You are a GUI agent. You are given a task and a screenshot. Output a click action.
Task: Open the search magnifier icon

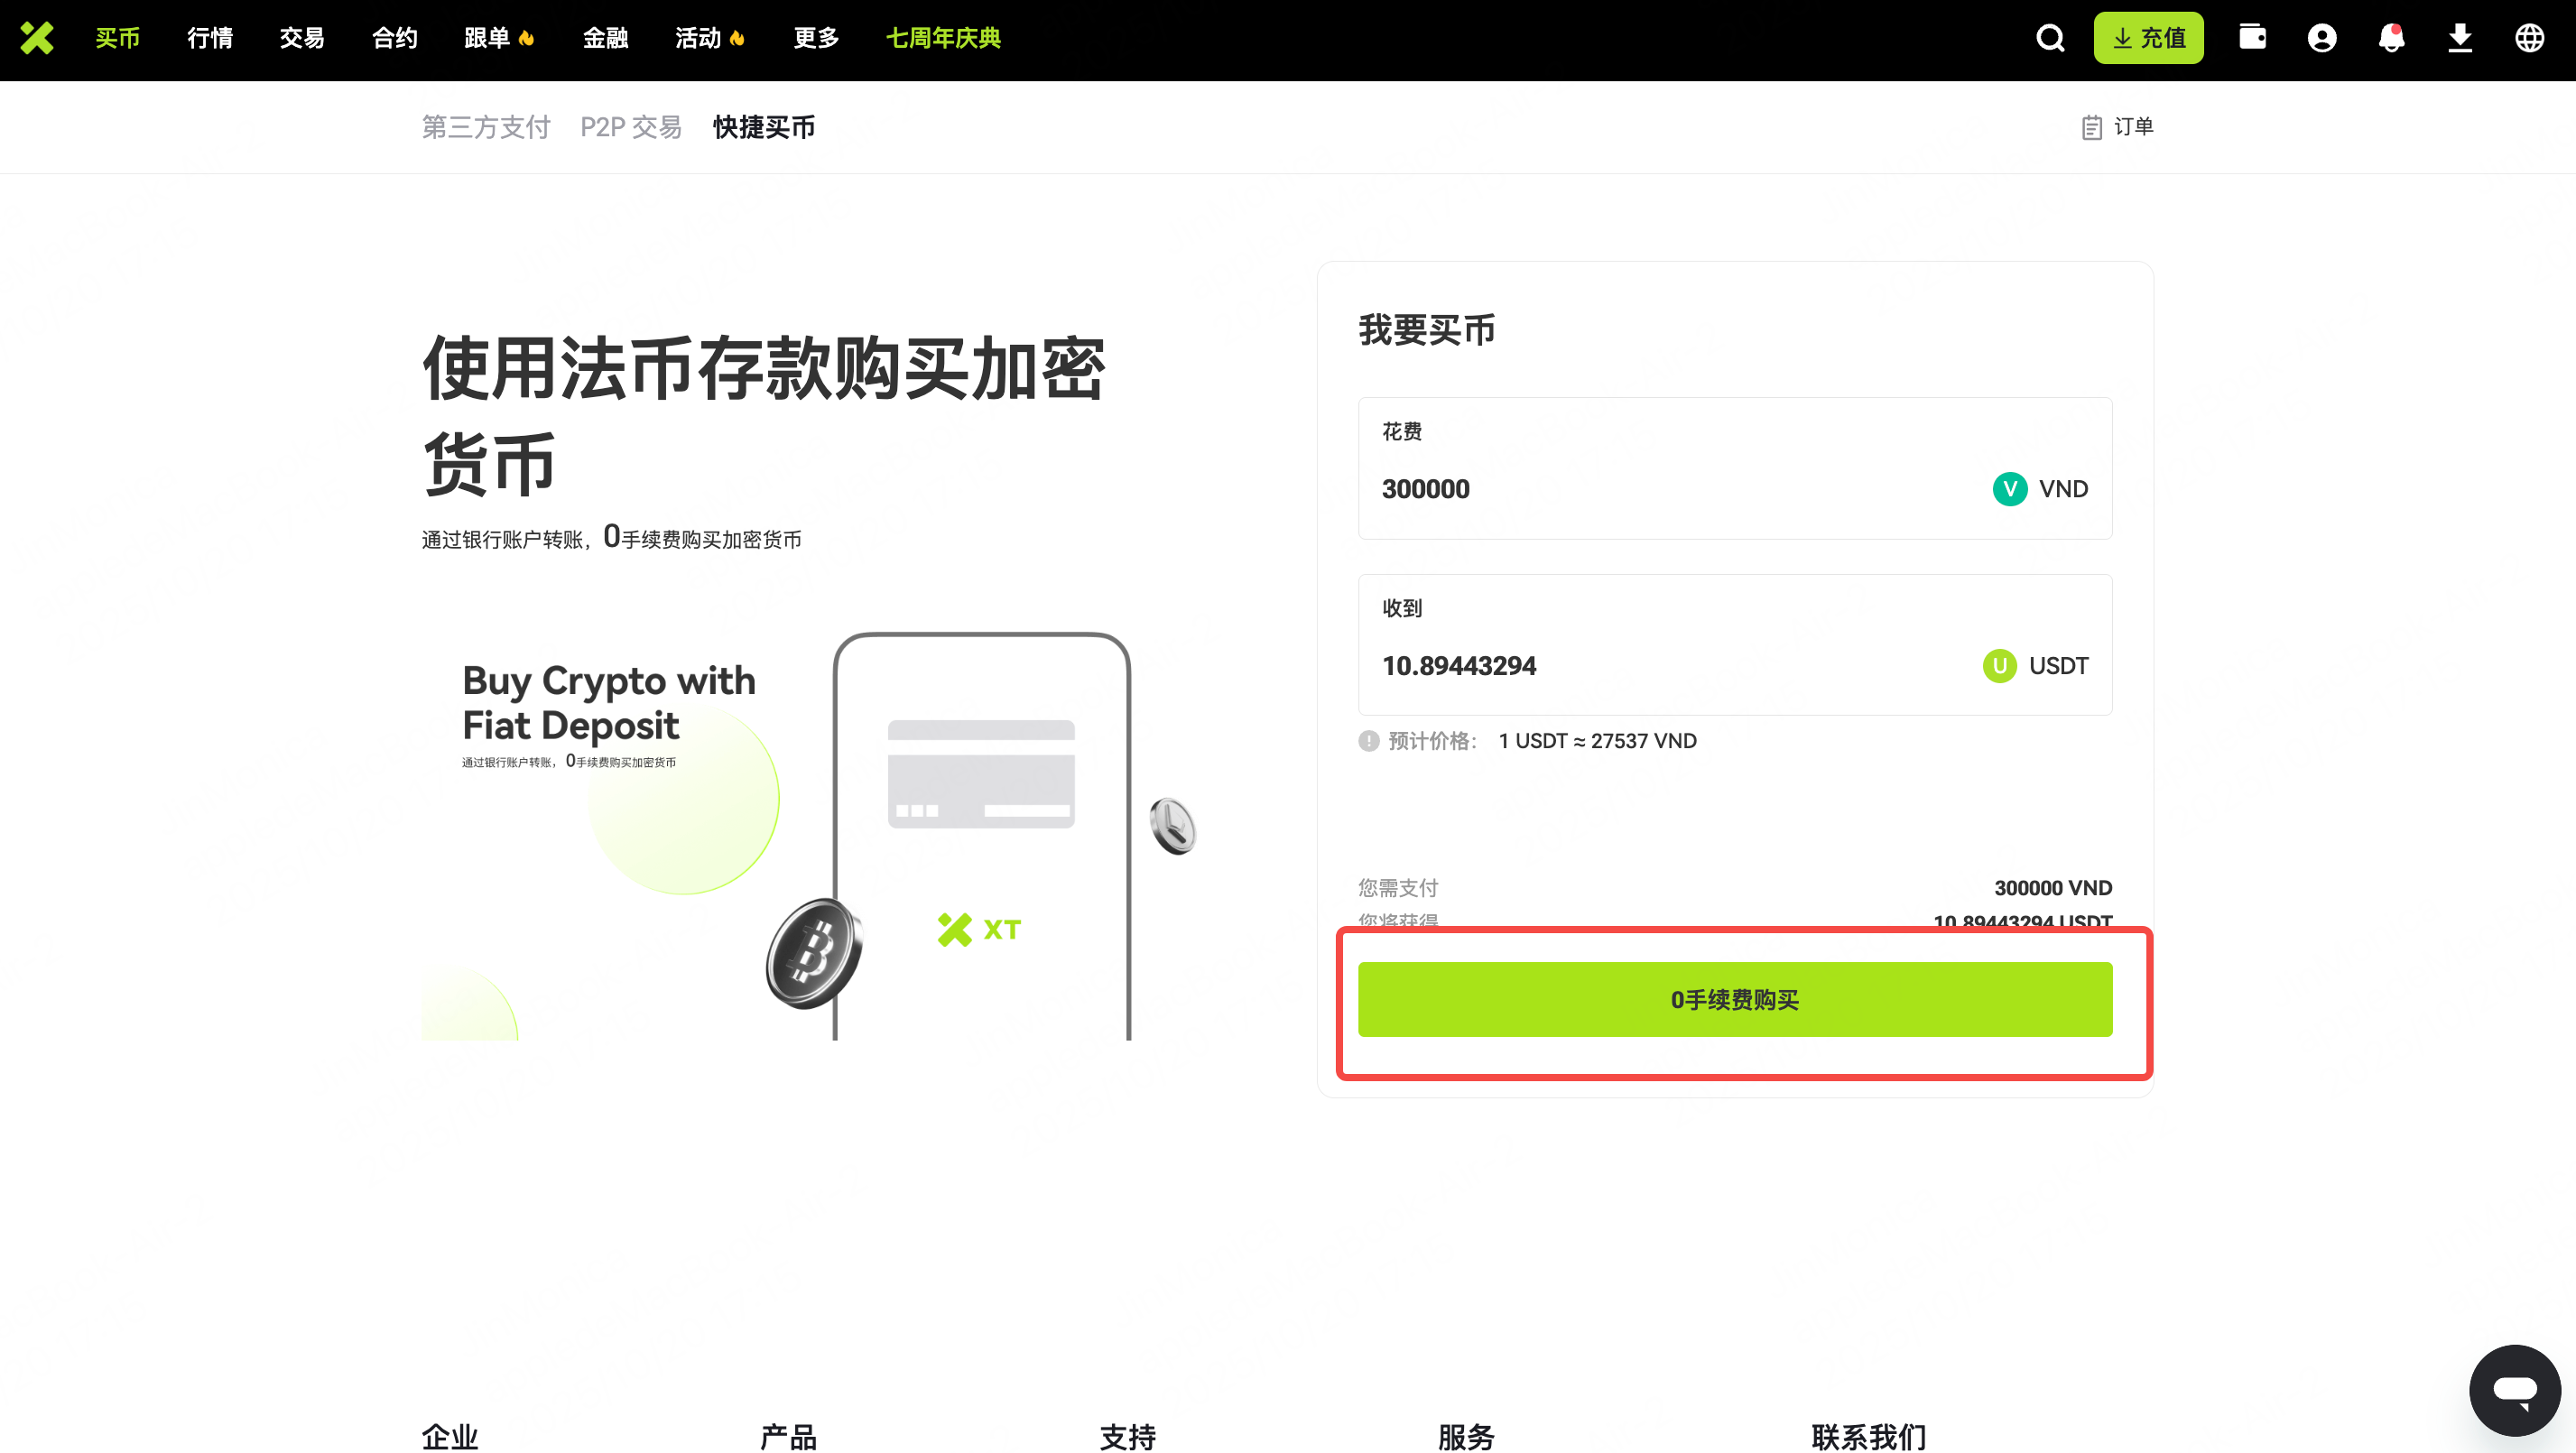pos(2050,38)
